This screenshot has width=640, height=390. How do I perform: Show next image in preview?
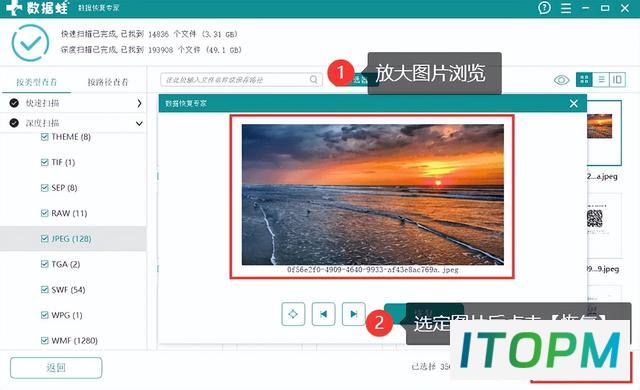[353, 314]
